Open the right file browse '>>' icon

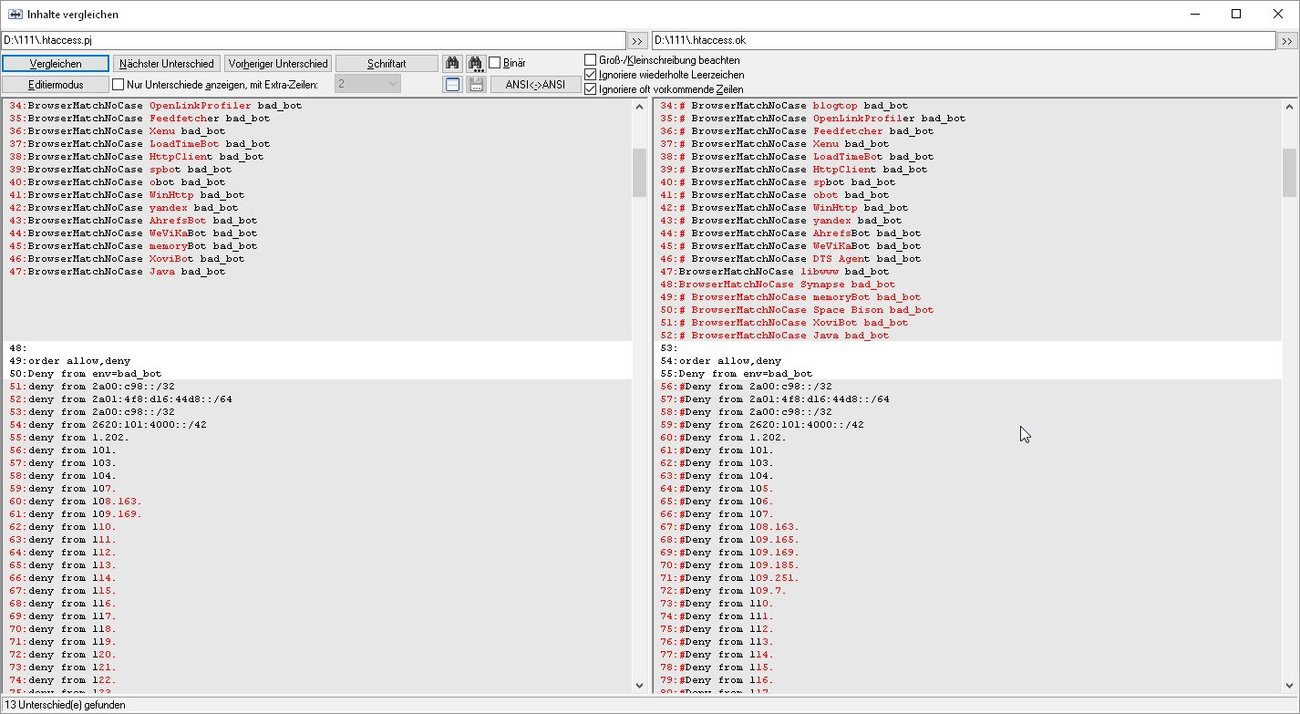1288,41
